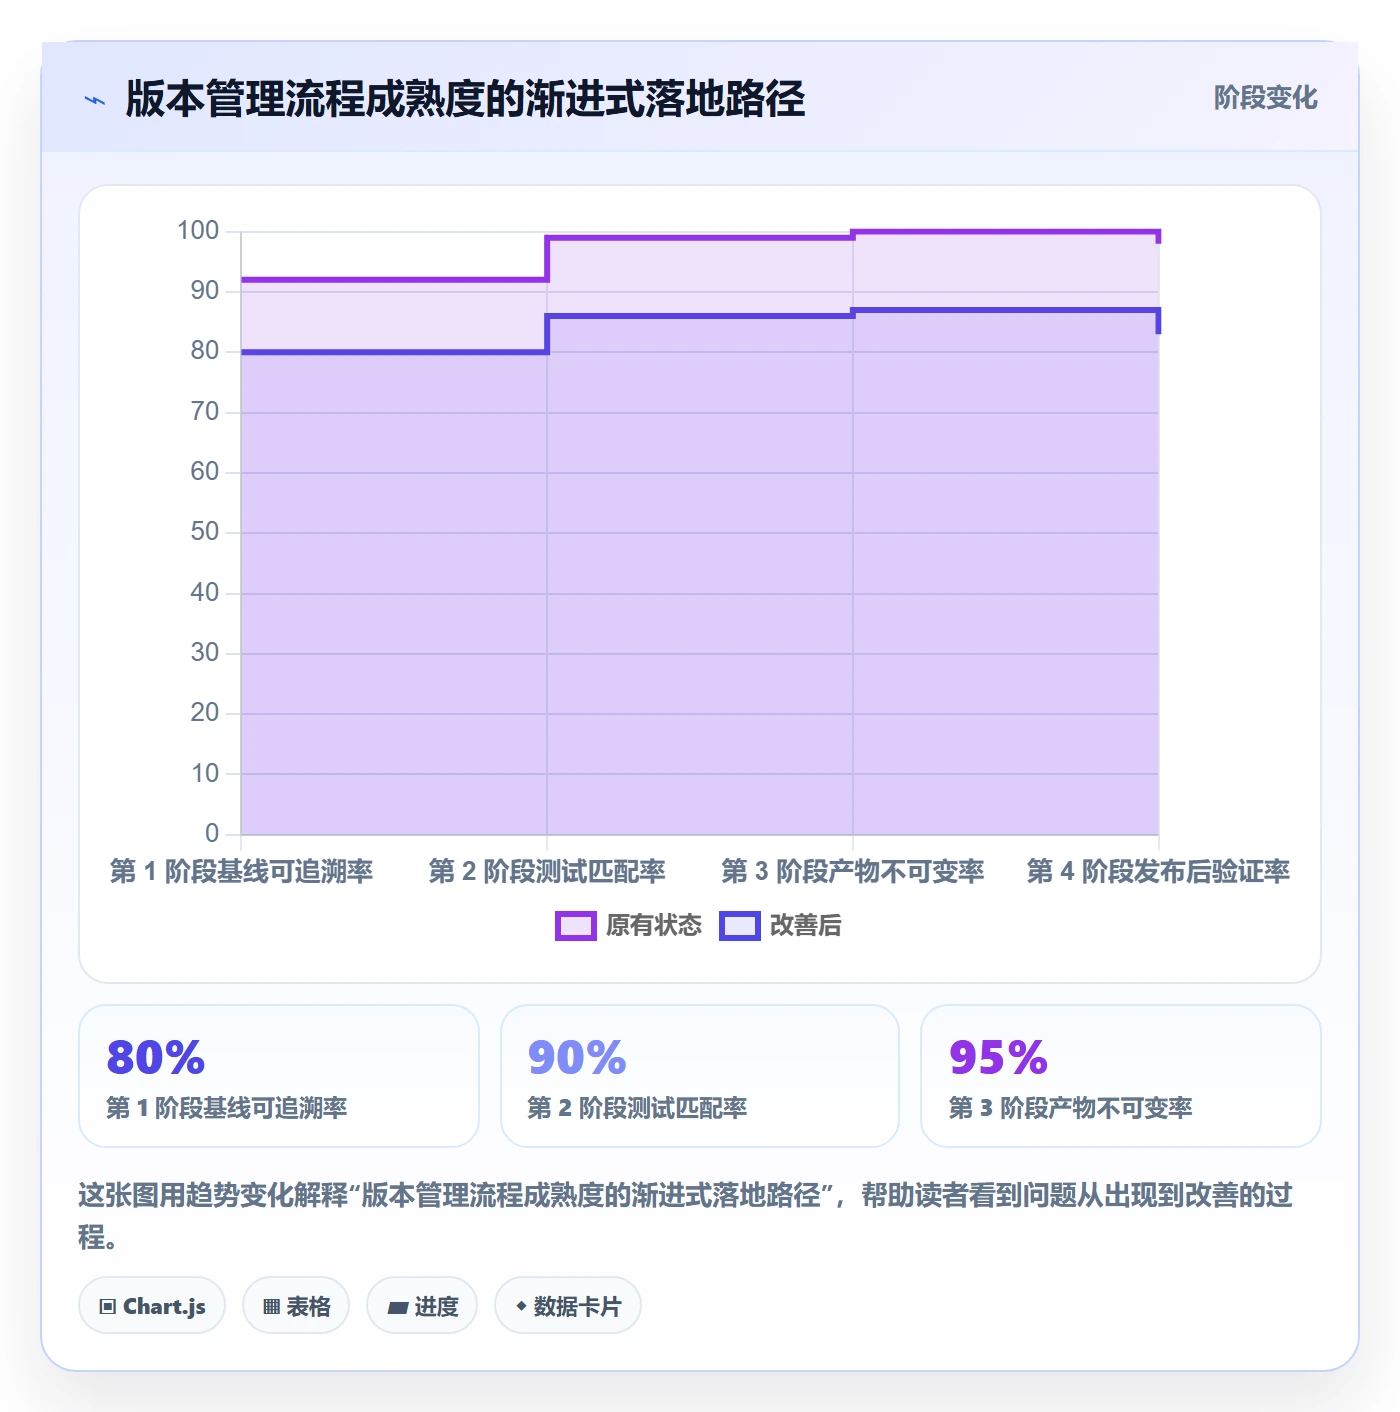
Task: Click the y-axis value 100
Action: point(198,231)
